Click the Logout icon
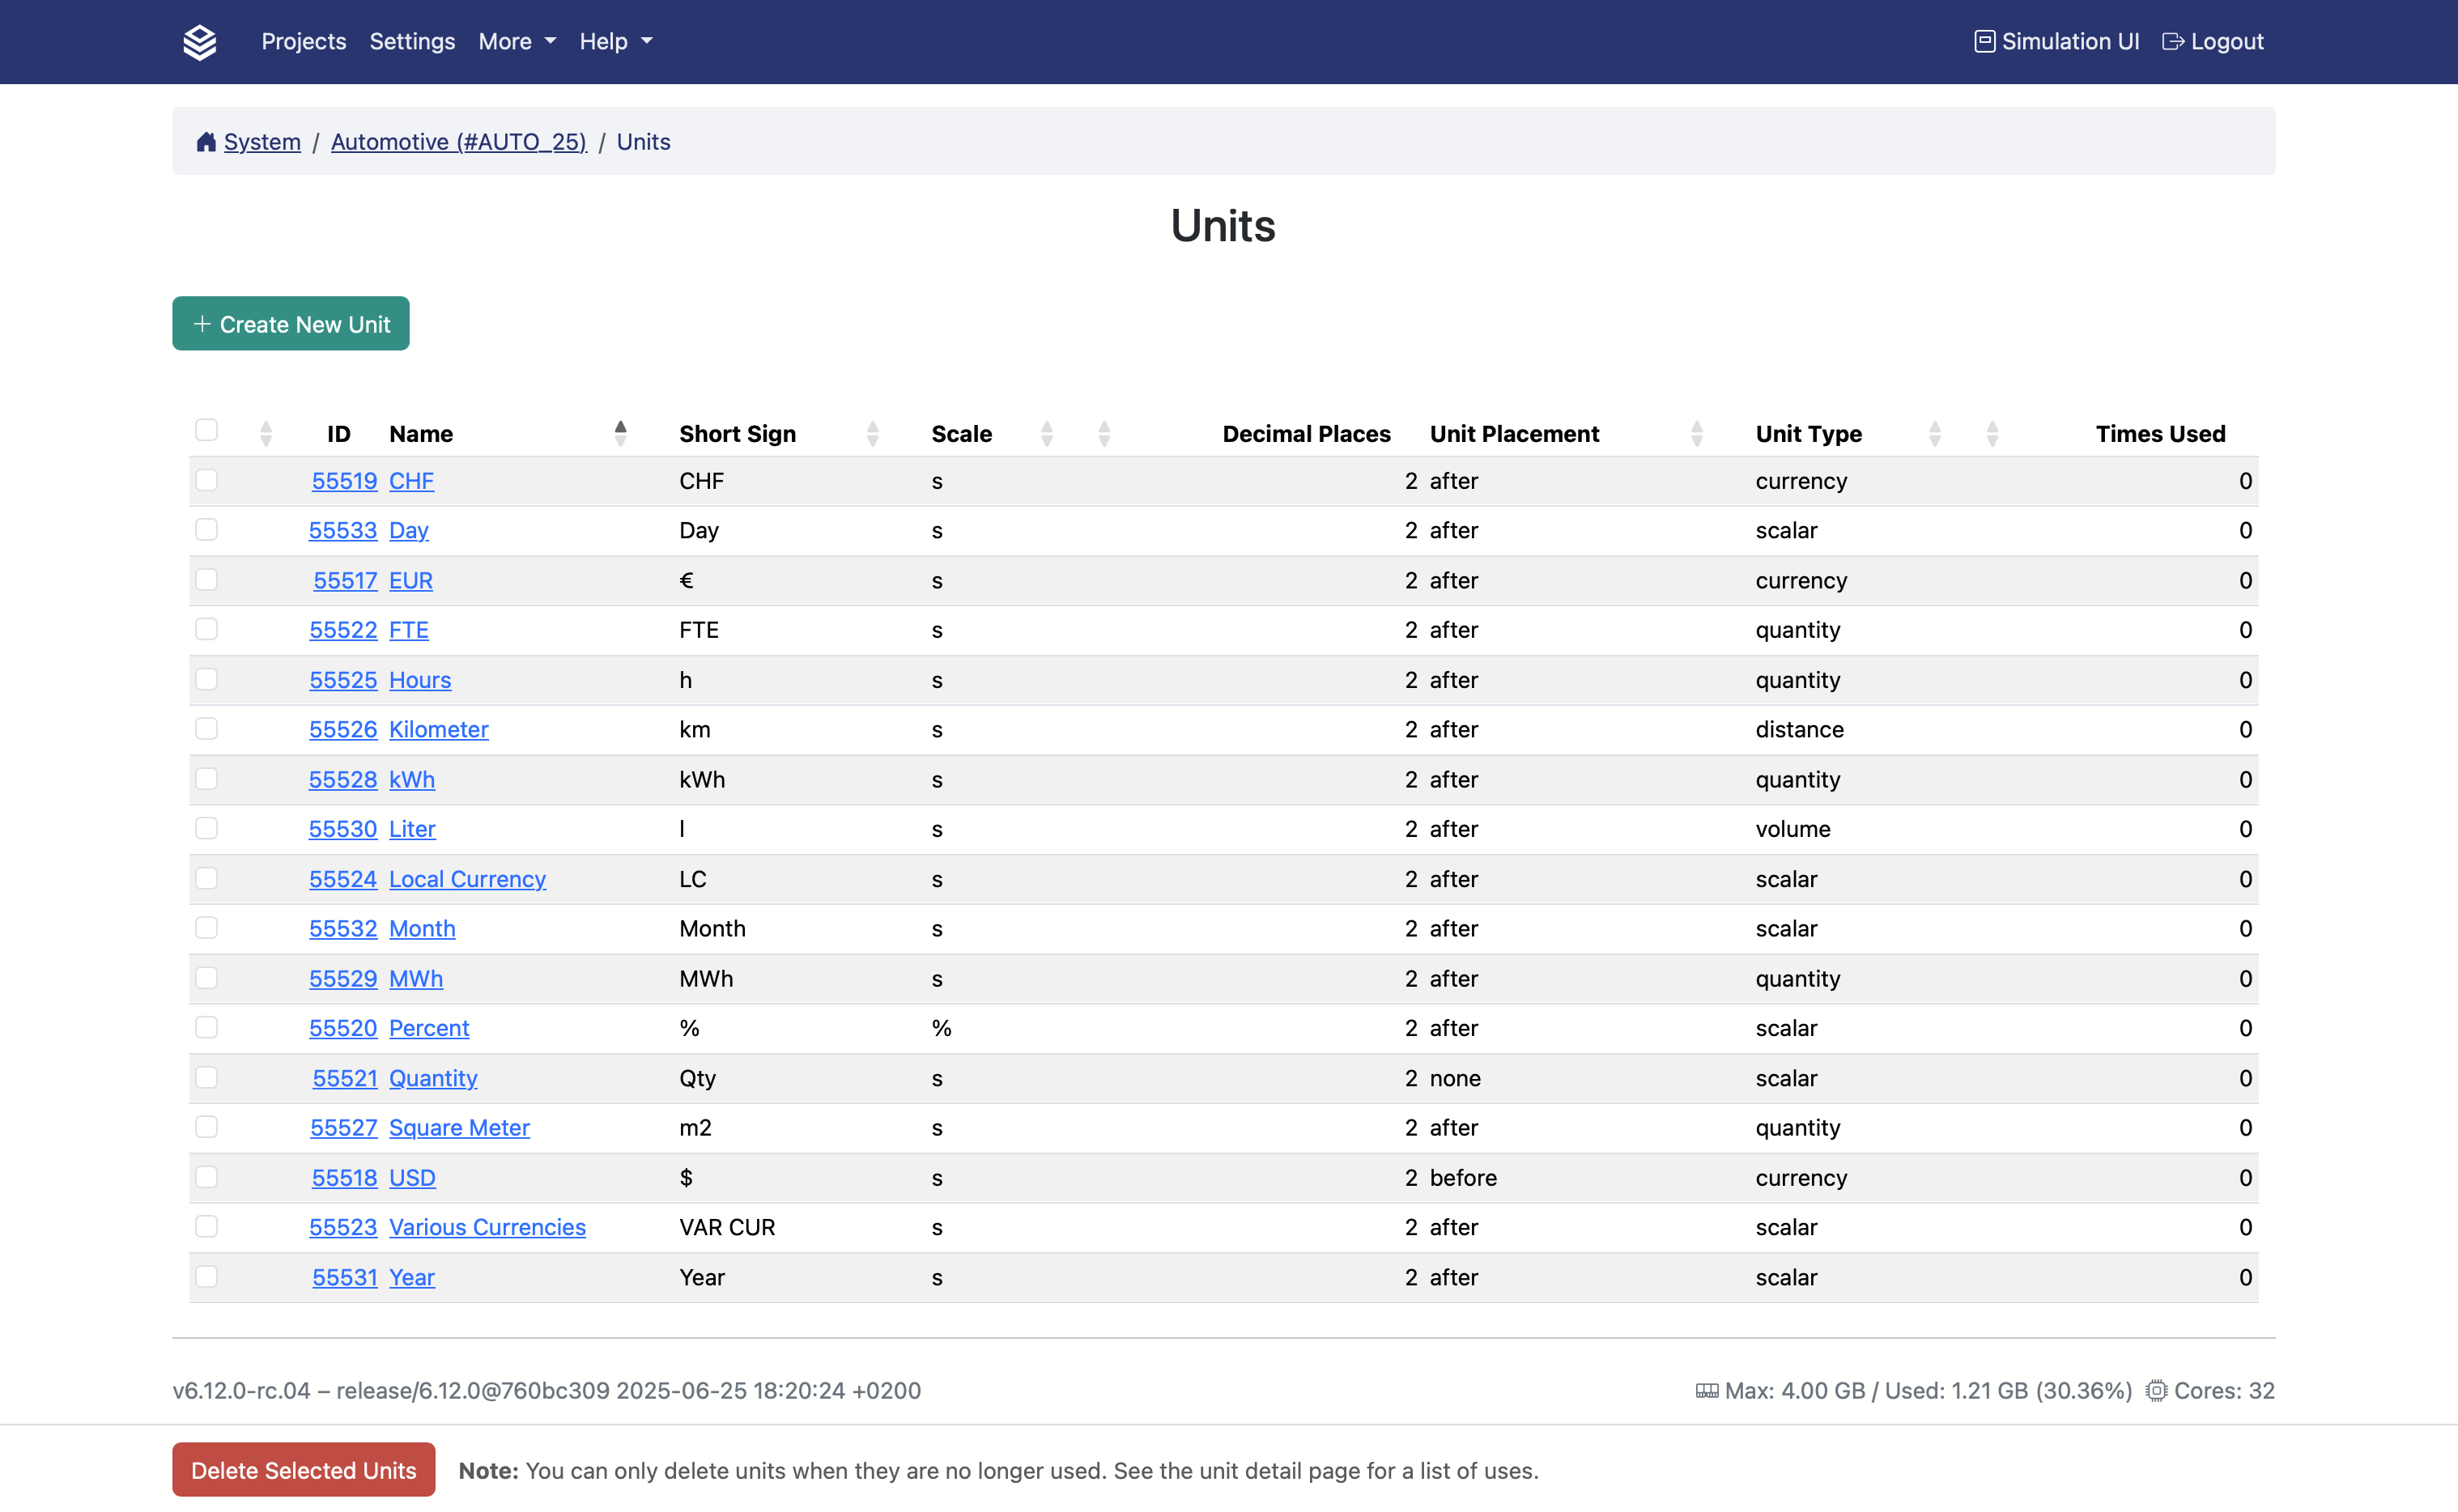The image size is (2458, 1512). (2172, 41)
